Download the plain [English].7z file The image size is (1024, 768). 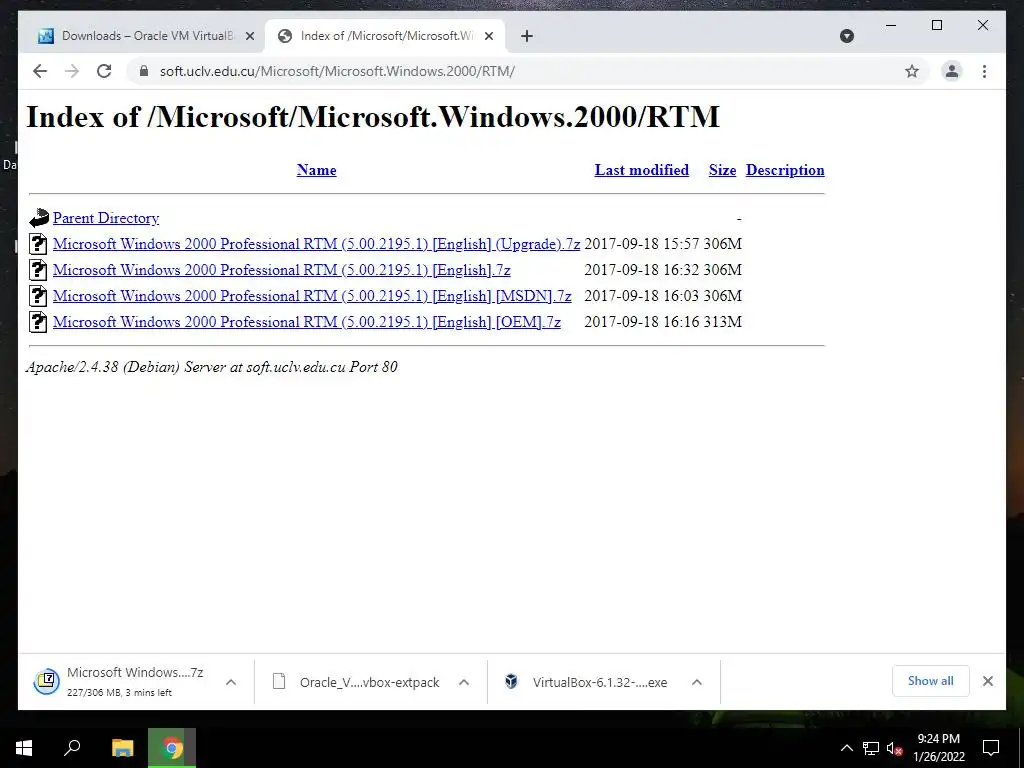[x=281, y=270]
